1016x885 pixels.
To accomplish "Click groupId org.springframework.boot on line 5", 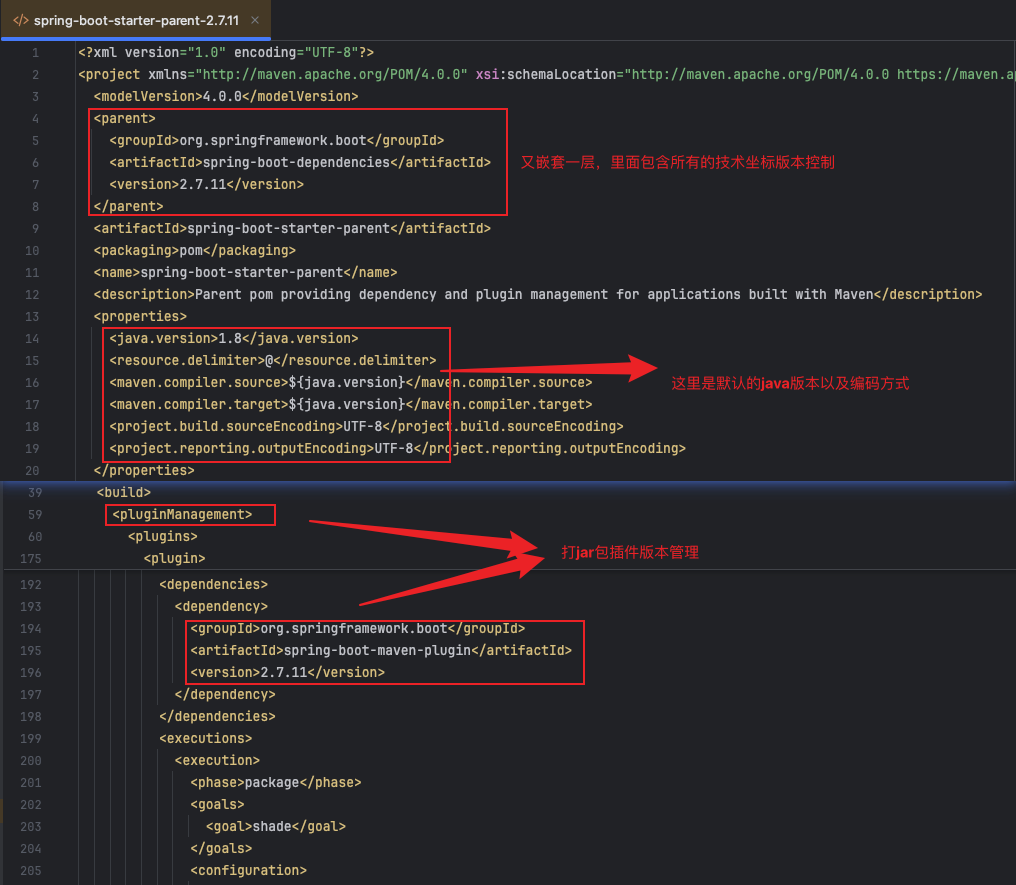I will (277, 141).
